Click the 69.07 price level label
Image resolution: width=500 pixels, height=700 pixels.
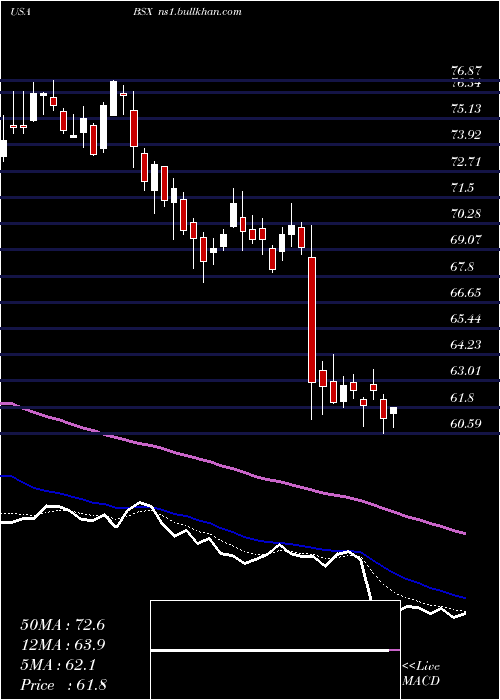point(466,240)
